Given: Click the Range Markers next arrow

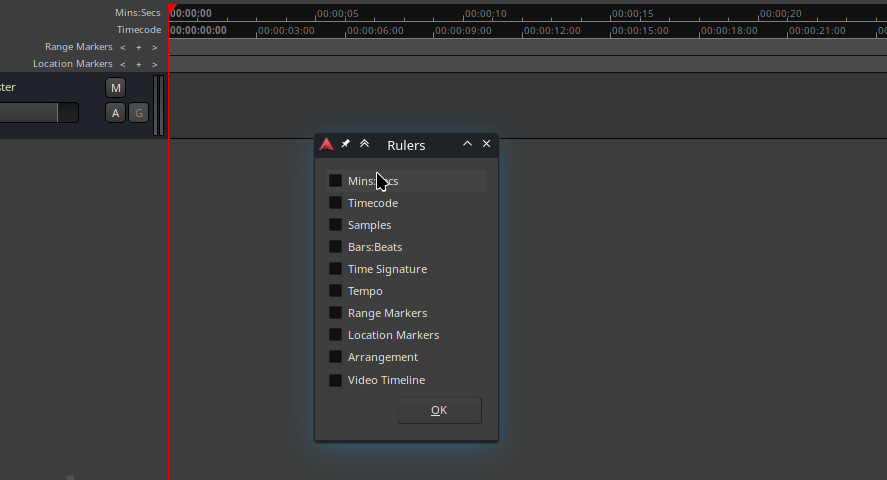Looking at the screenshot, I should point(154,47).
